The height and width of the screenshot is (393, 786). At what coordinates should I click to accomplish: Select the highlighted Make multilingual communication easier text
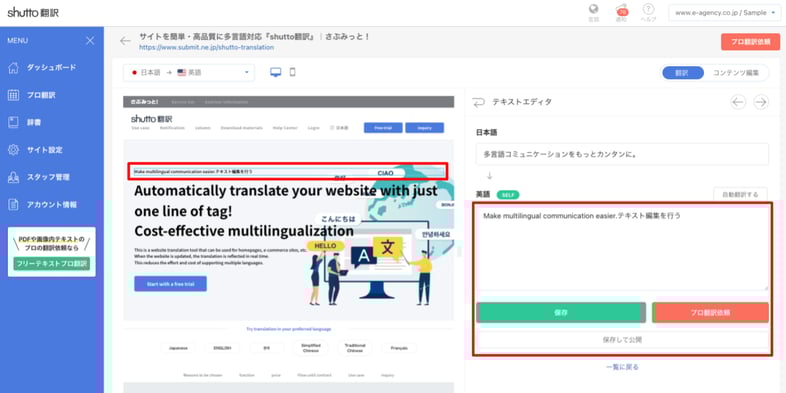click(x=288, y=171)
